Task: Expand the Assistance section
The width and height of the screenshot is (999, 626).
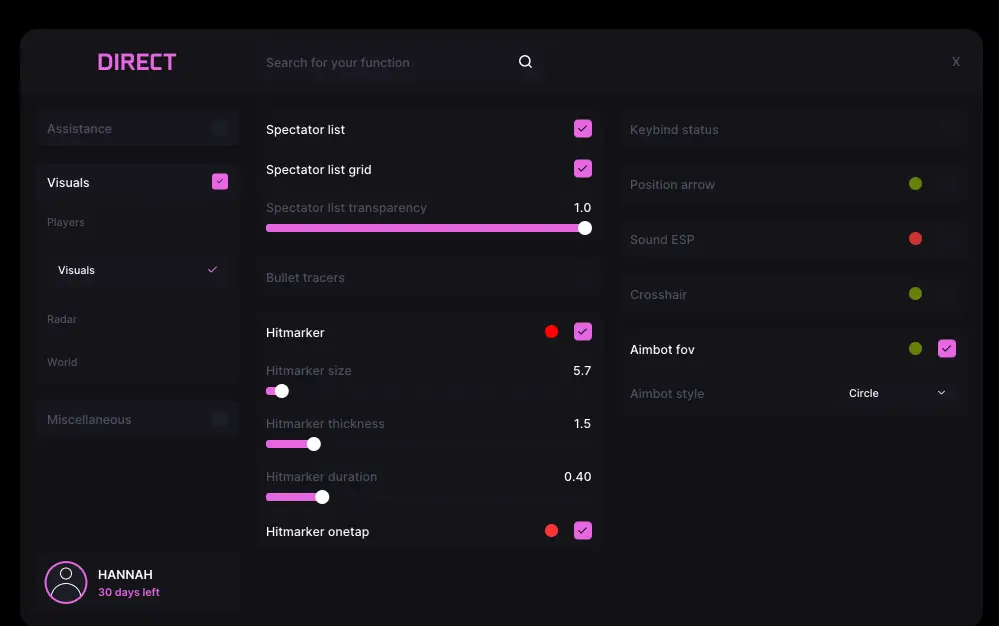Action: coord(137,129)
